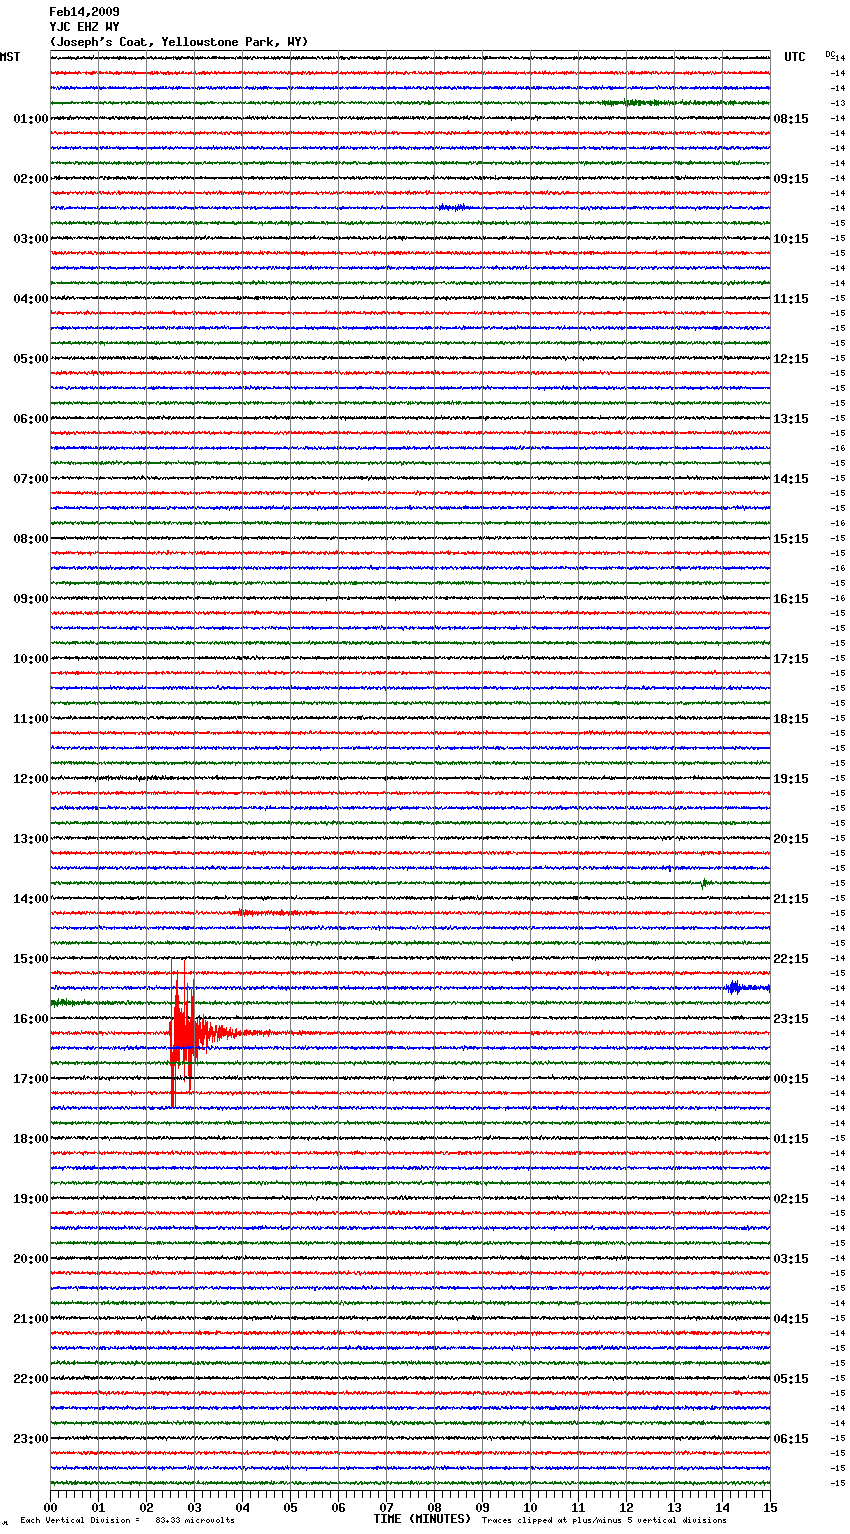Select the 12:00 MST time label
The height and width of the screenshot is (1534, 850).
30,779
